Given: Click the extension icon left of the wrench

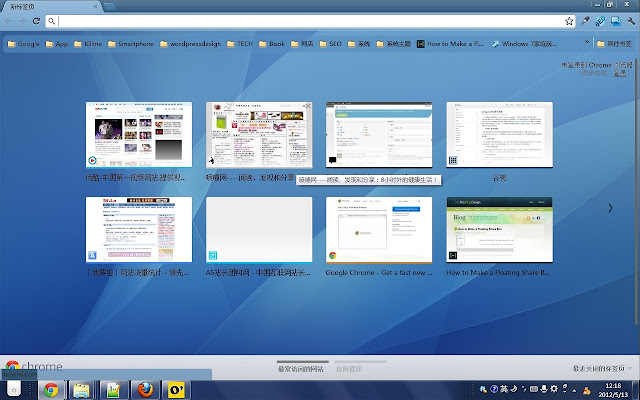Looking at the screenshot, I should click(x=616, y=21).
